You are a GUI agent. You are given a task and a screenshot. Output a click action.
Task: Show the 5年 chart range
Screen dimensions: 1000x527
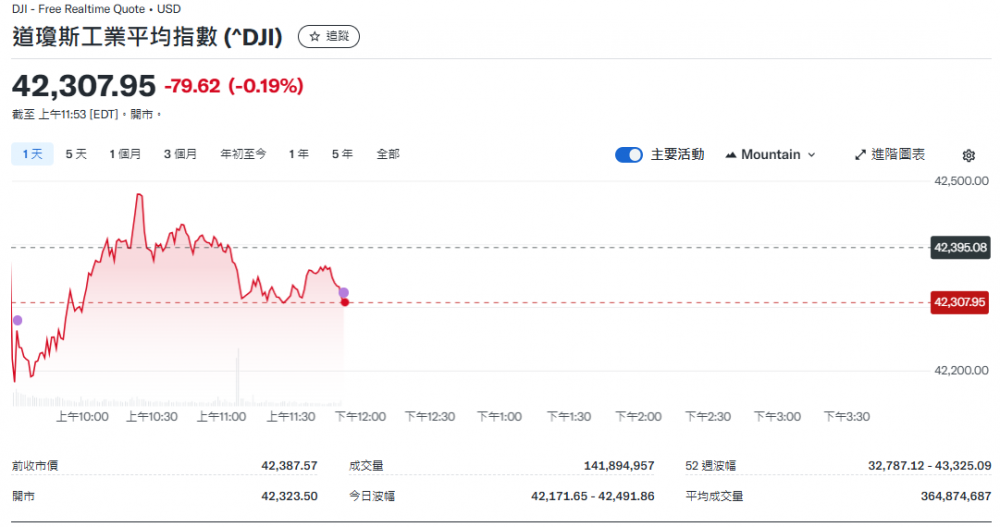(x=342, y=154)
